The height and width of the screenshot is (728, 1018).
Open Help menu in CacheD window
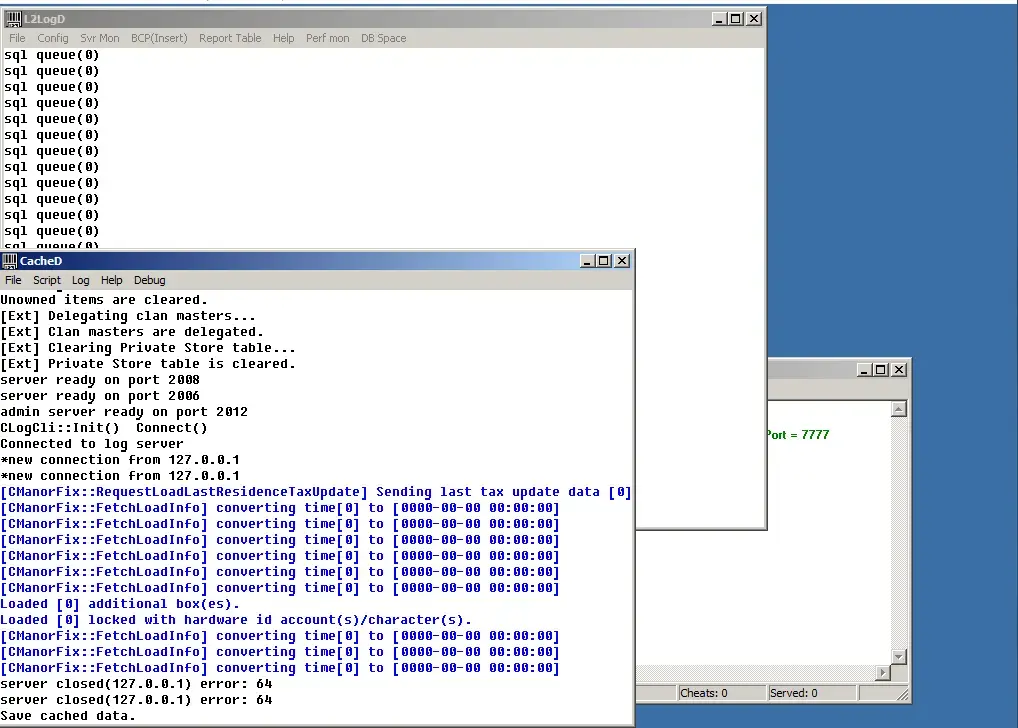[111, 280]
